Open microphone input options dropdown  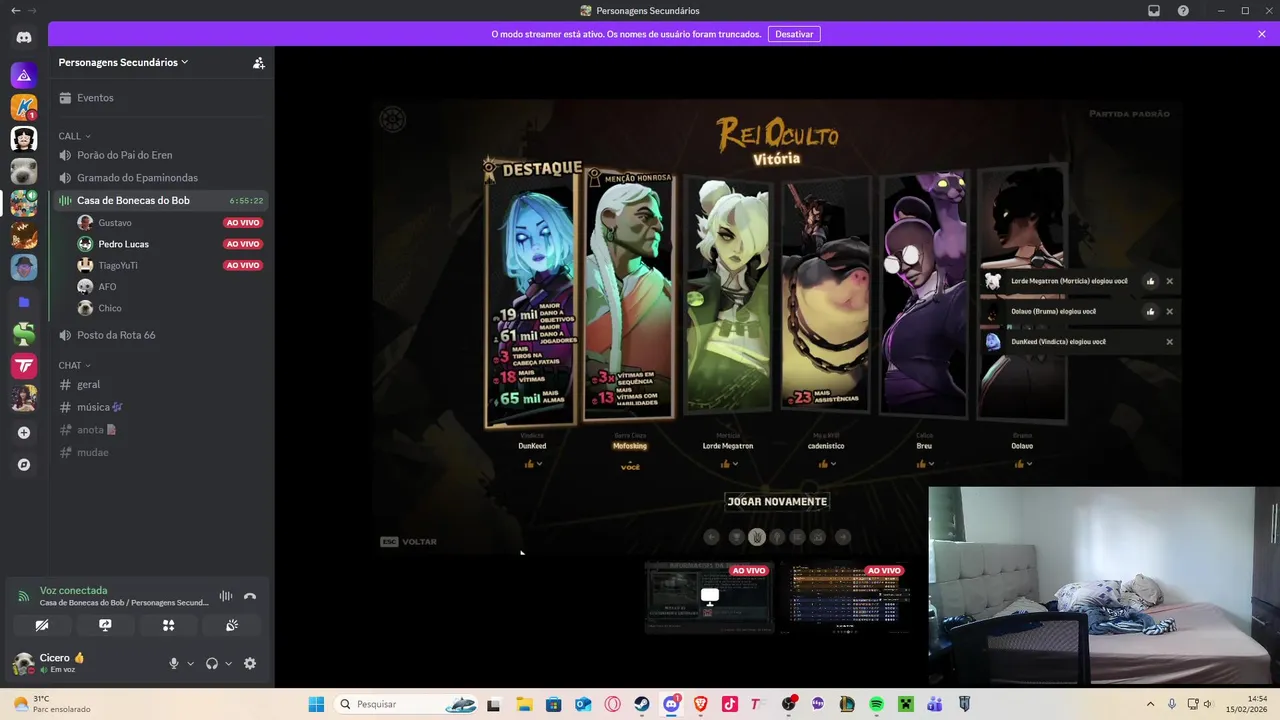tap(190, 663)
